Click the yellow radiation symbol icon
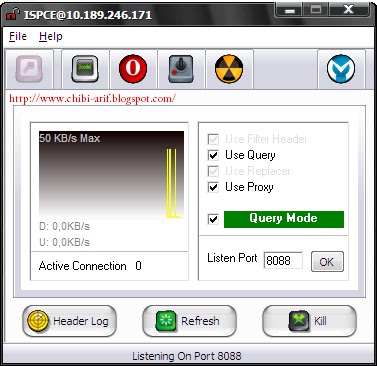The height and width of the screenshot is (366, 377). [229, 69]
